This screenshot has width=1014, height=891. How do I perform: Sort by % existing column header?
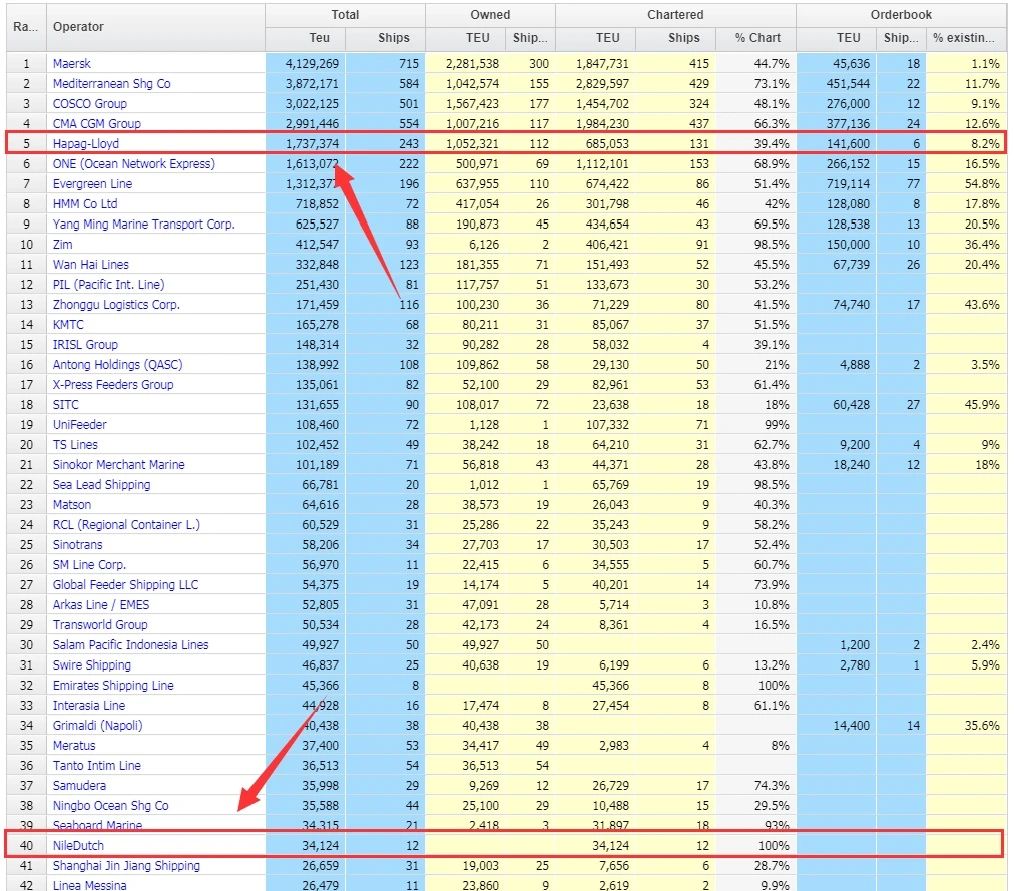click(965, 38)
